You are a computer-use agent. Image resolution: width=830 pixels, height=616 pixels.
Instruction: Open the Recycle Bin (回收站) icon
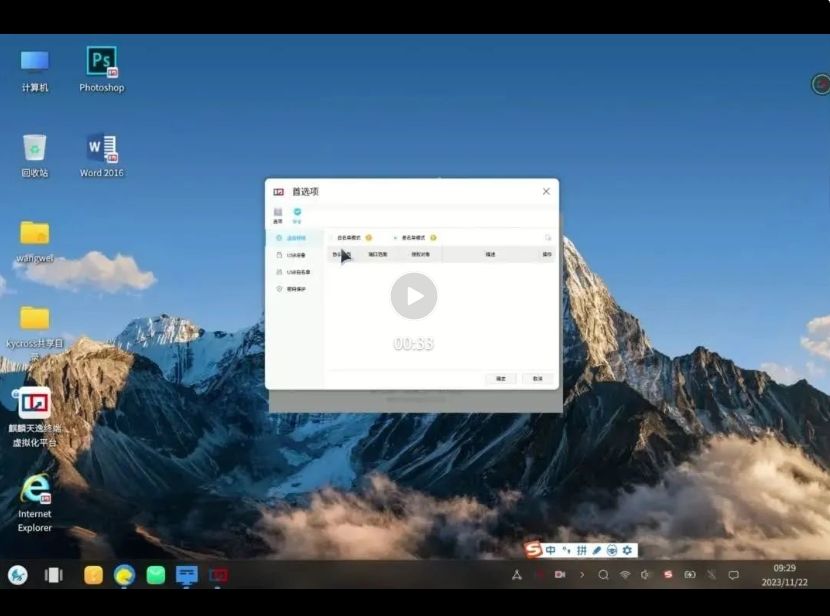click(34, 149)
